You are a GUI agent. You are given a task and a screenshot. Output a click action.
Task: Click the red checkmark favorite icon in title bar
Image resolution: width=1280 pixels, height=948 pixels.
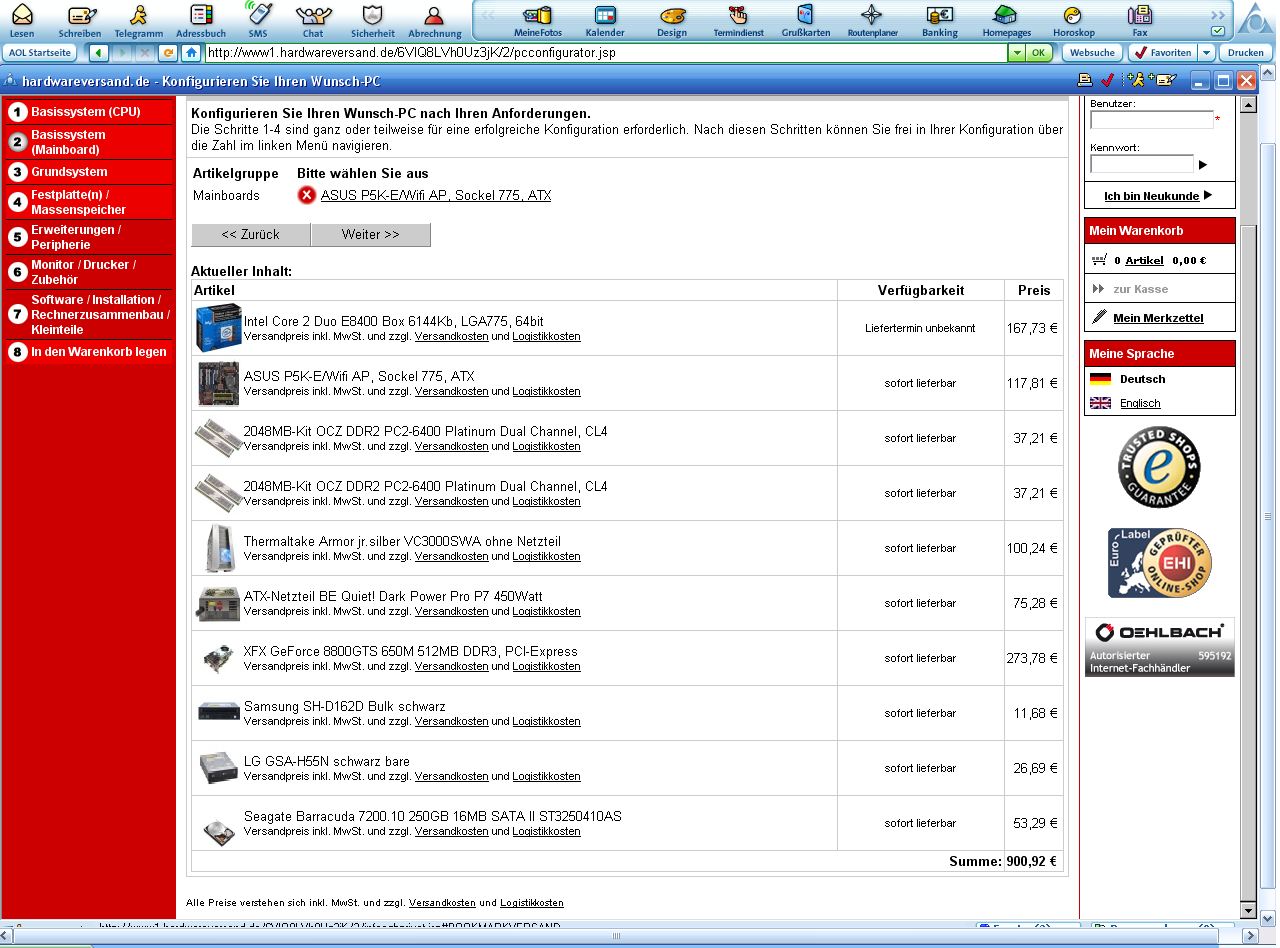(1107, 80)
